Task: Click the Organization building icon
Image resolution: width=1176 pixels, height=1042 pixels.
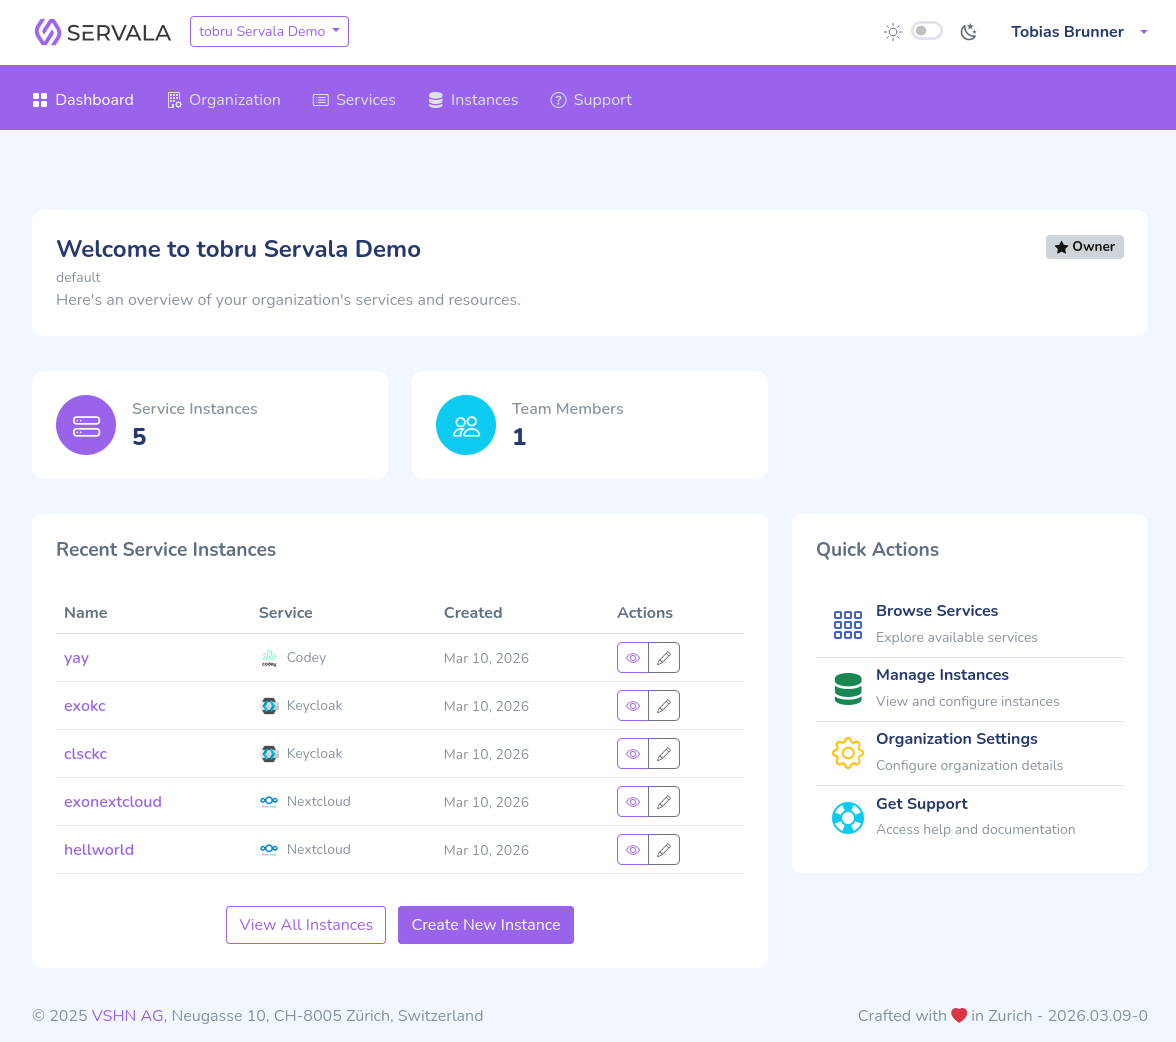Action: point(174,100)
